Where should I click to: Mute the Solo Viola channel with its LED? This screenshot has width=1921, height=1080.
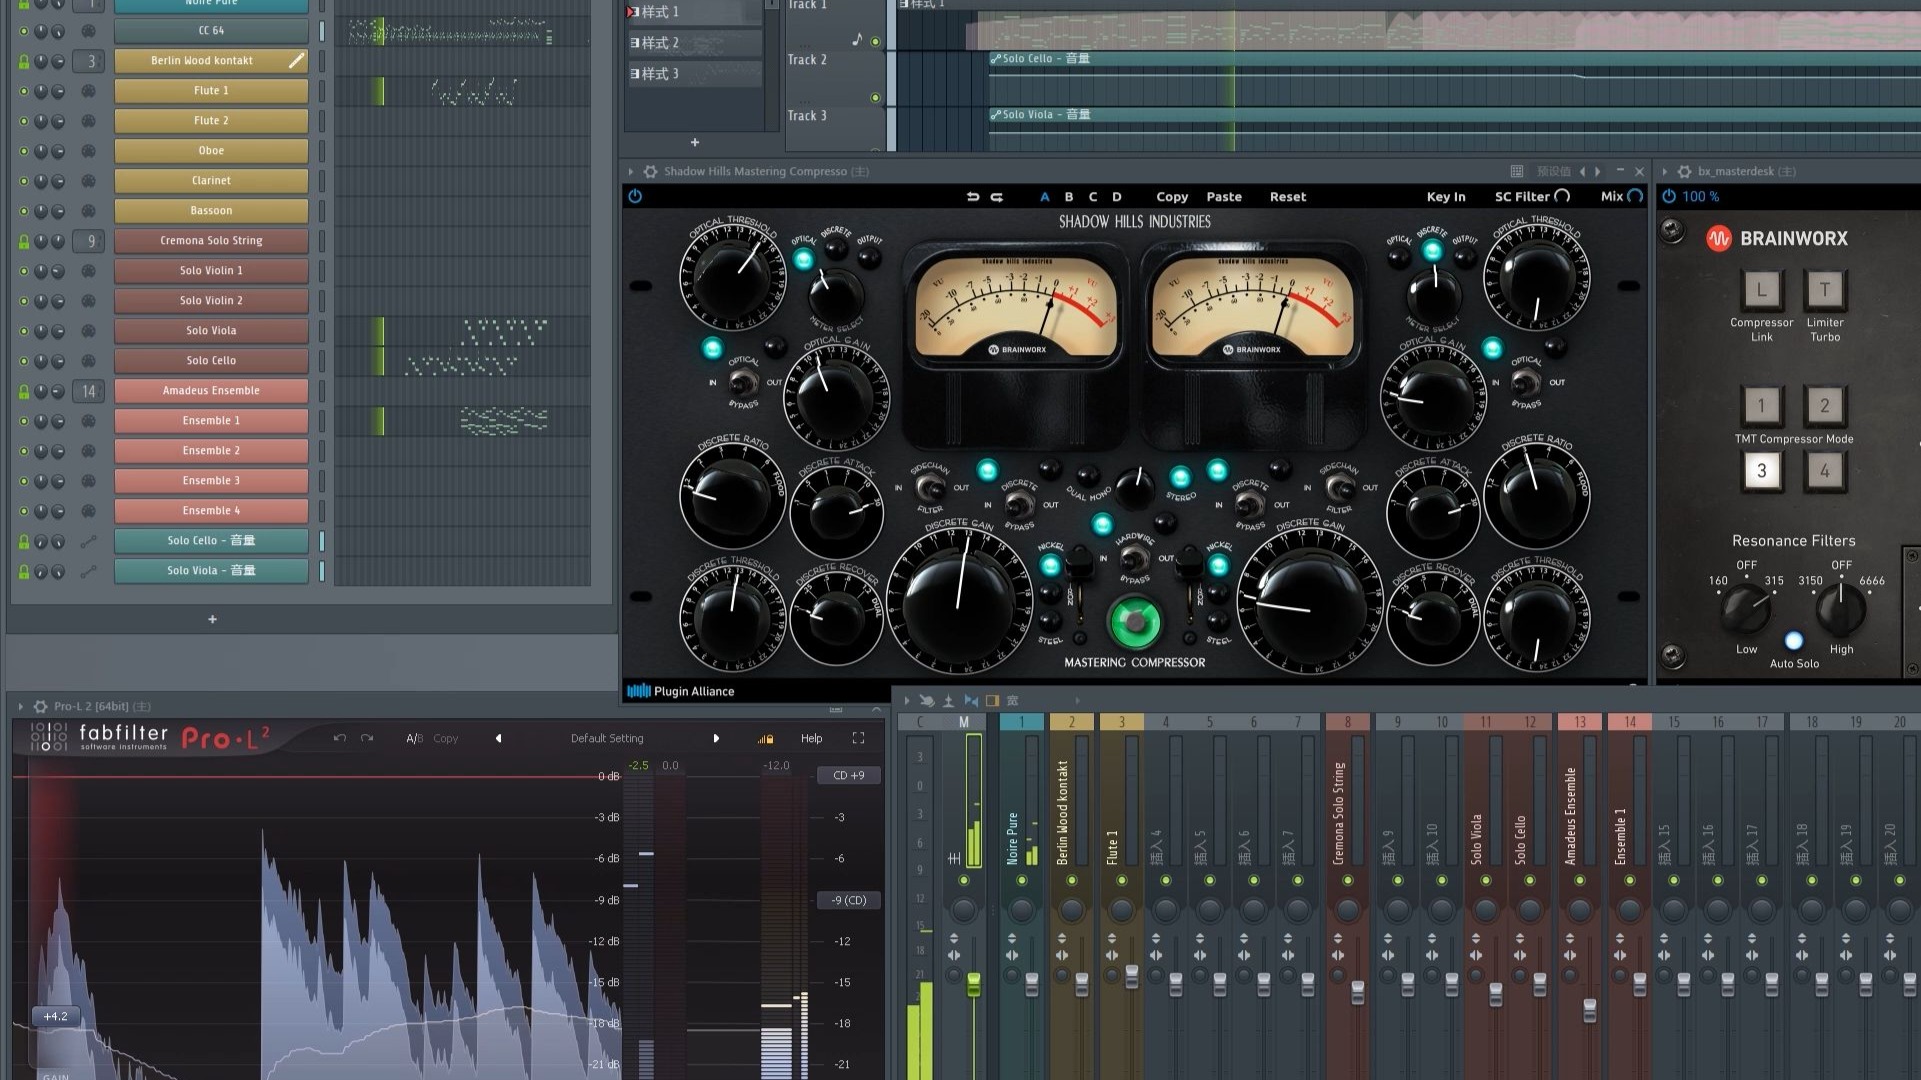coord(24,331)
